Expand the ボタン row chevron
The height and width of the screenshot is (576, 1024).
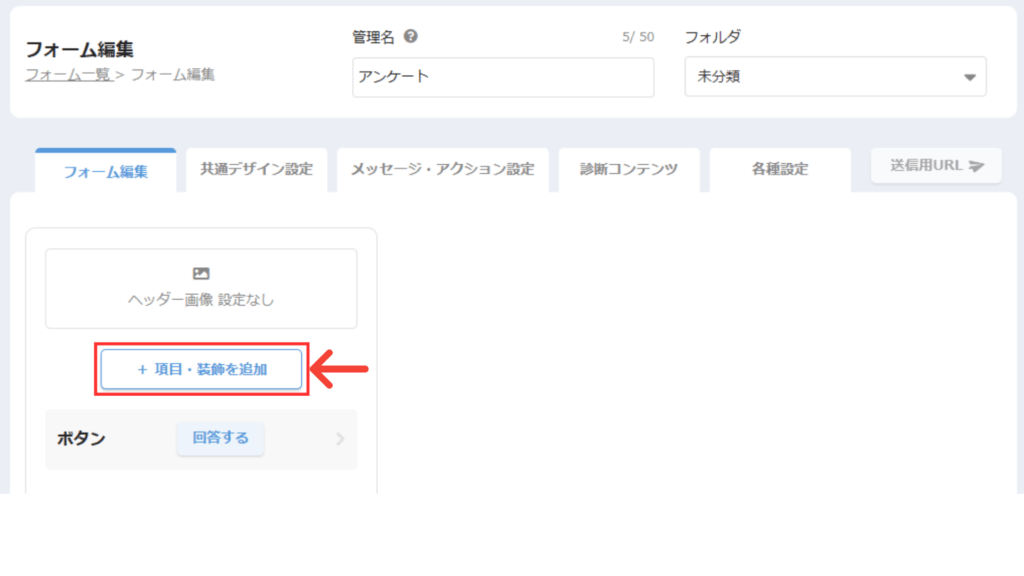point(340,439)
